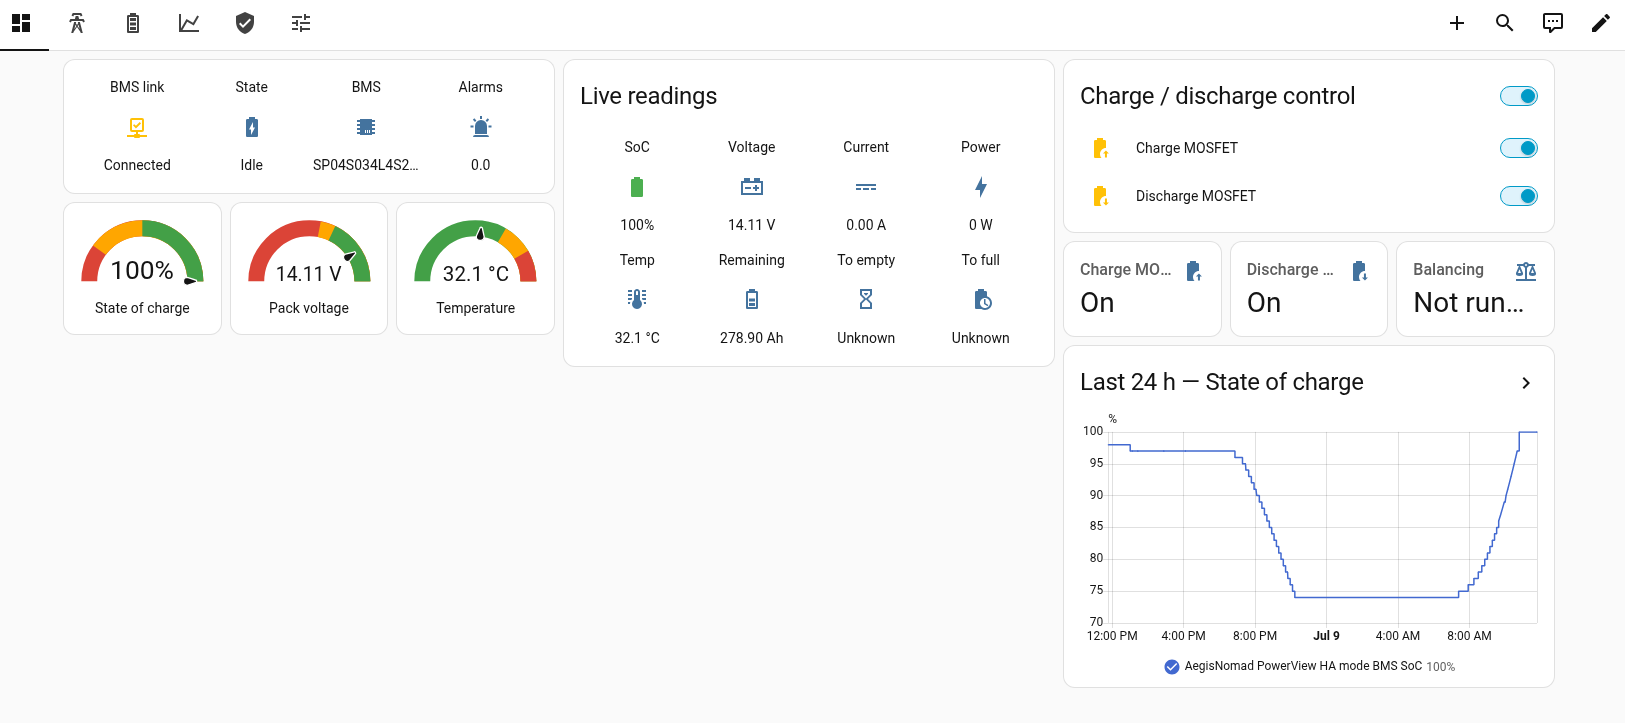This screenshot has width=1625, height=723.
Task: Click the Remaining capacity battery icon
Action: pyautogui.click(x=752, y=299)
